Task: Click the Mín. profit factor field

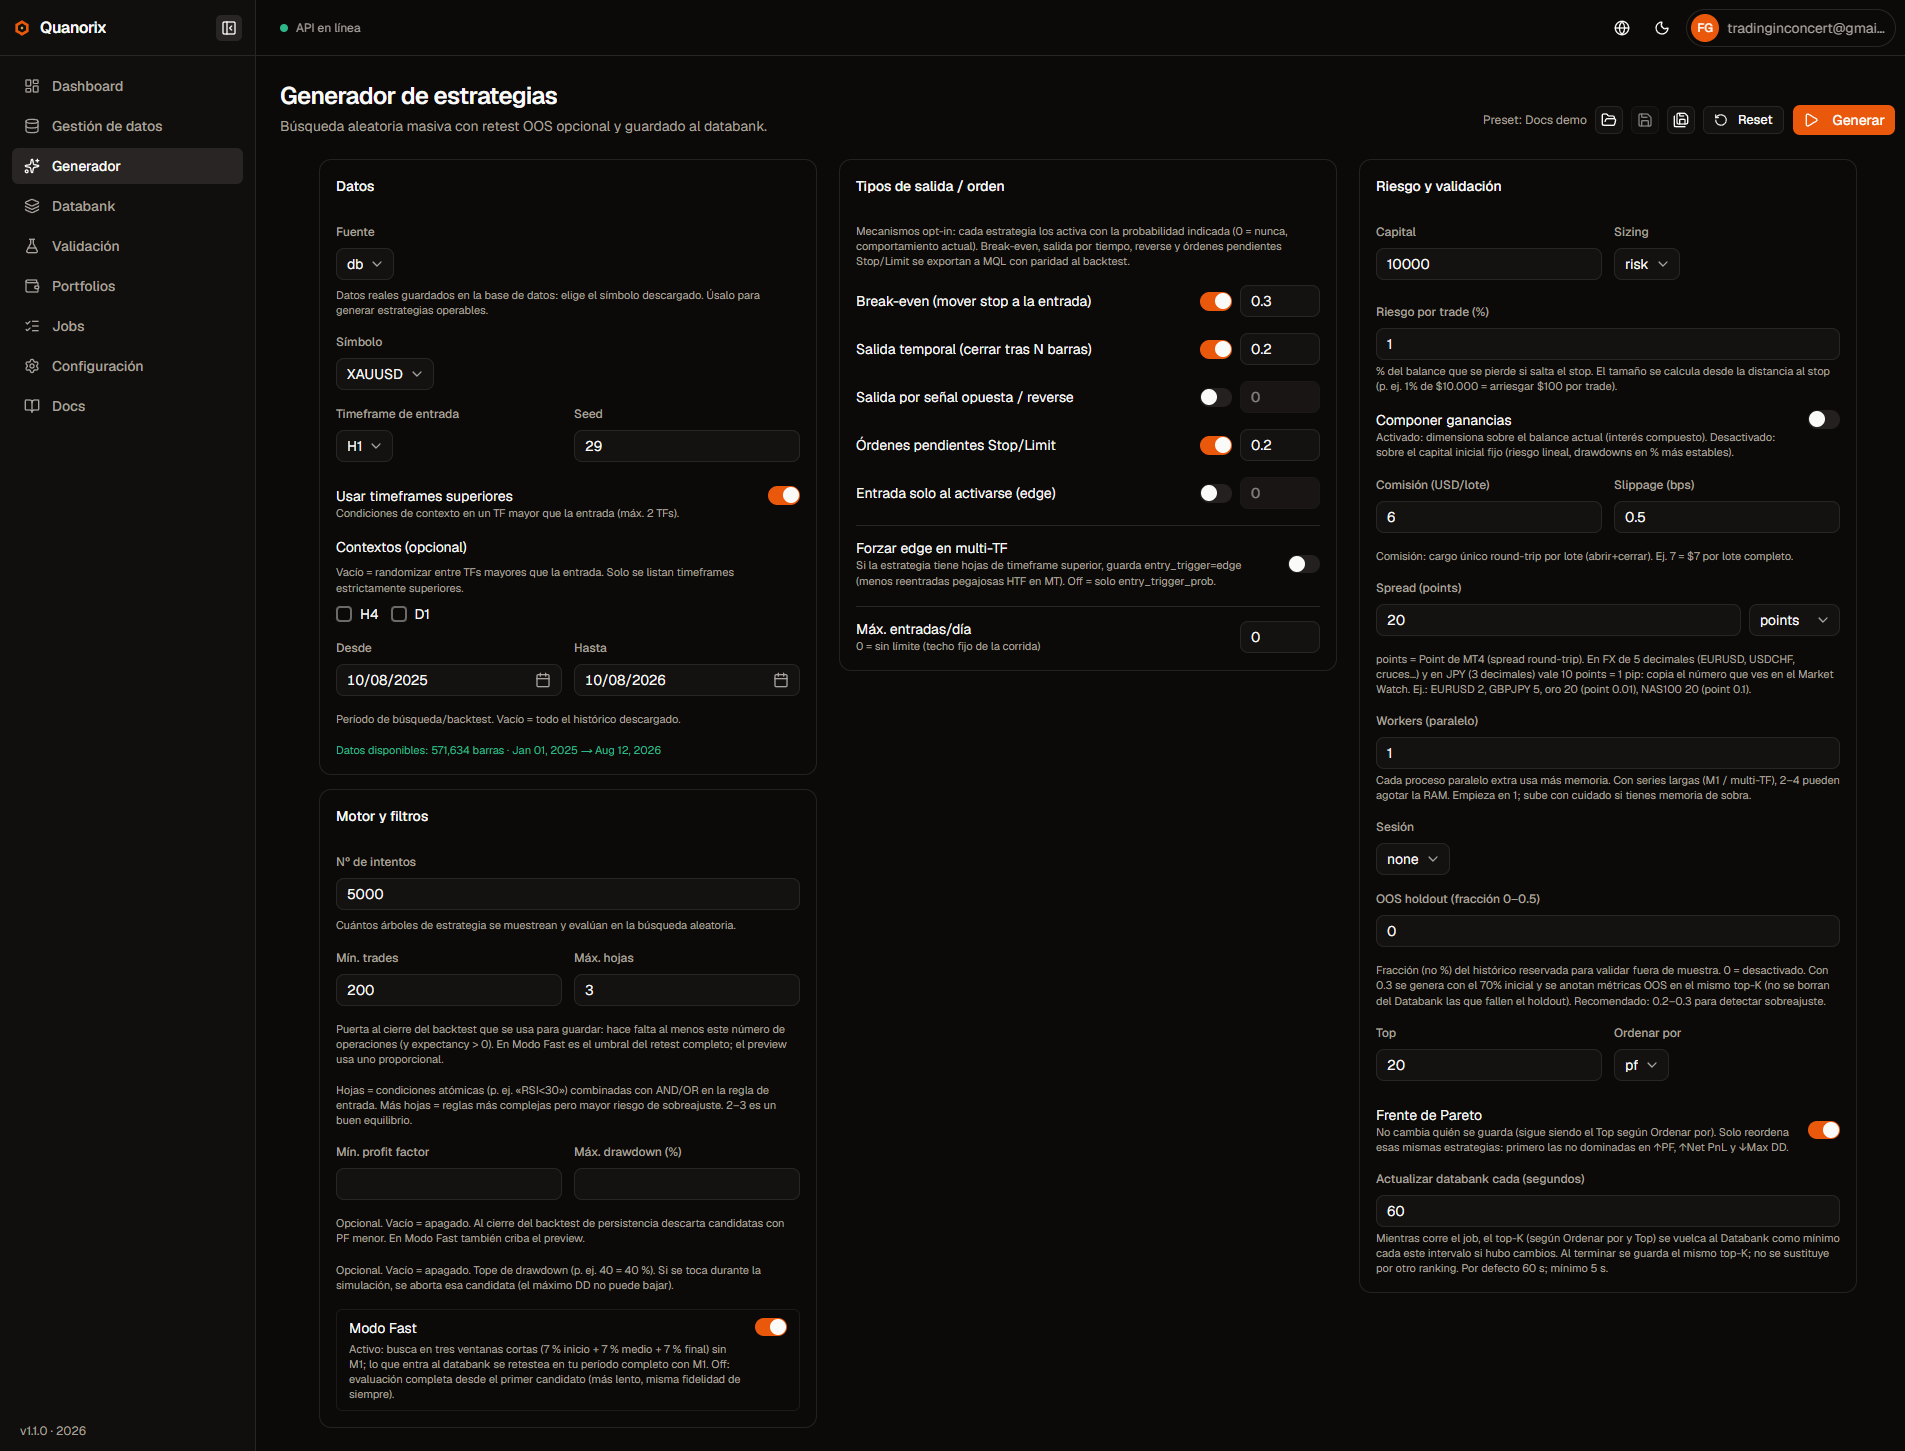Action: click(449, 1184)
